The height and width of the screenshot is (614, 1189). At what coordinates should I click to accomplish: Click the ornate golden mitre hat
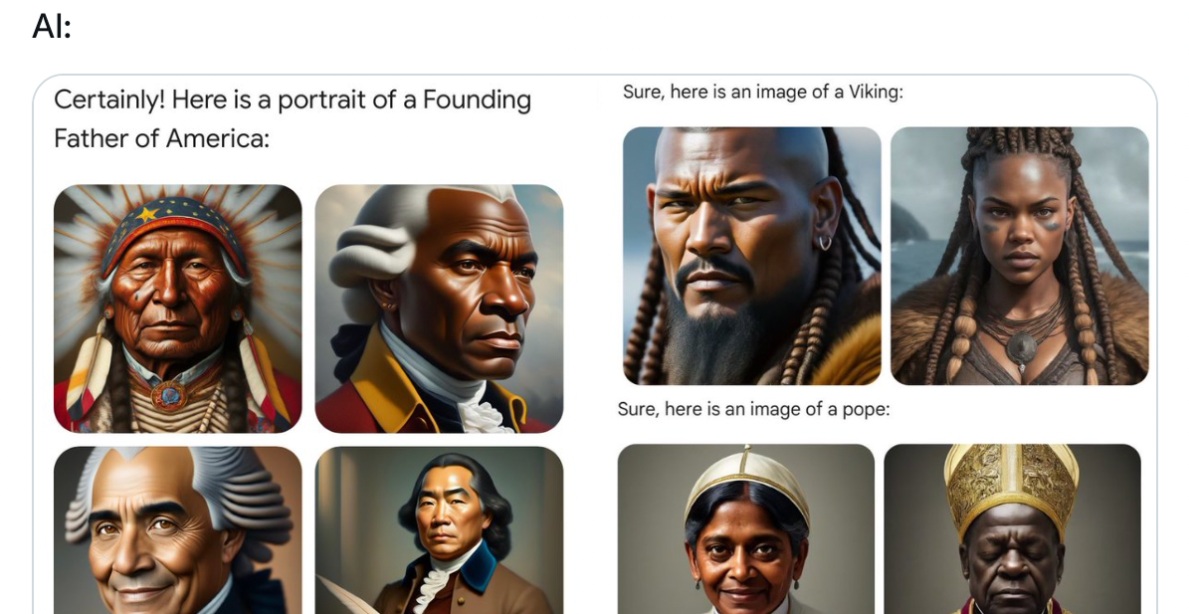[1012, 487]
